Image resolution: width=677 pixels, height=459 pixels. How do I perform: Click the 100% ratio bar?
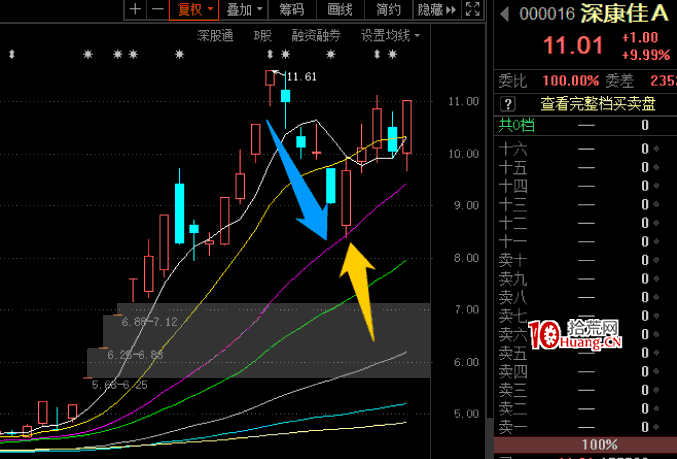click(585, 444)
